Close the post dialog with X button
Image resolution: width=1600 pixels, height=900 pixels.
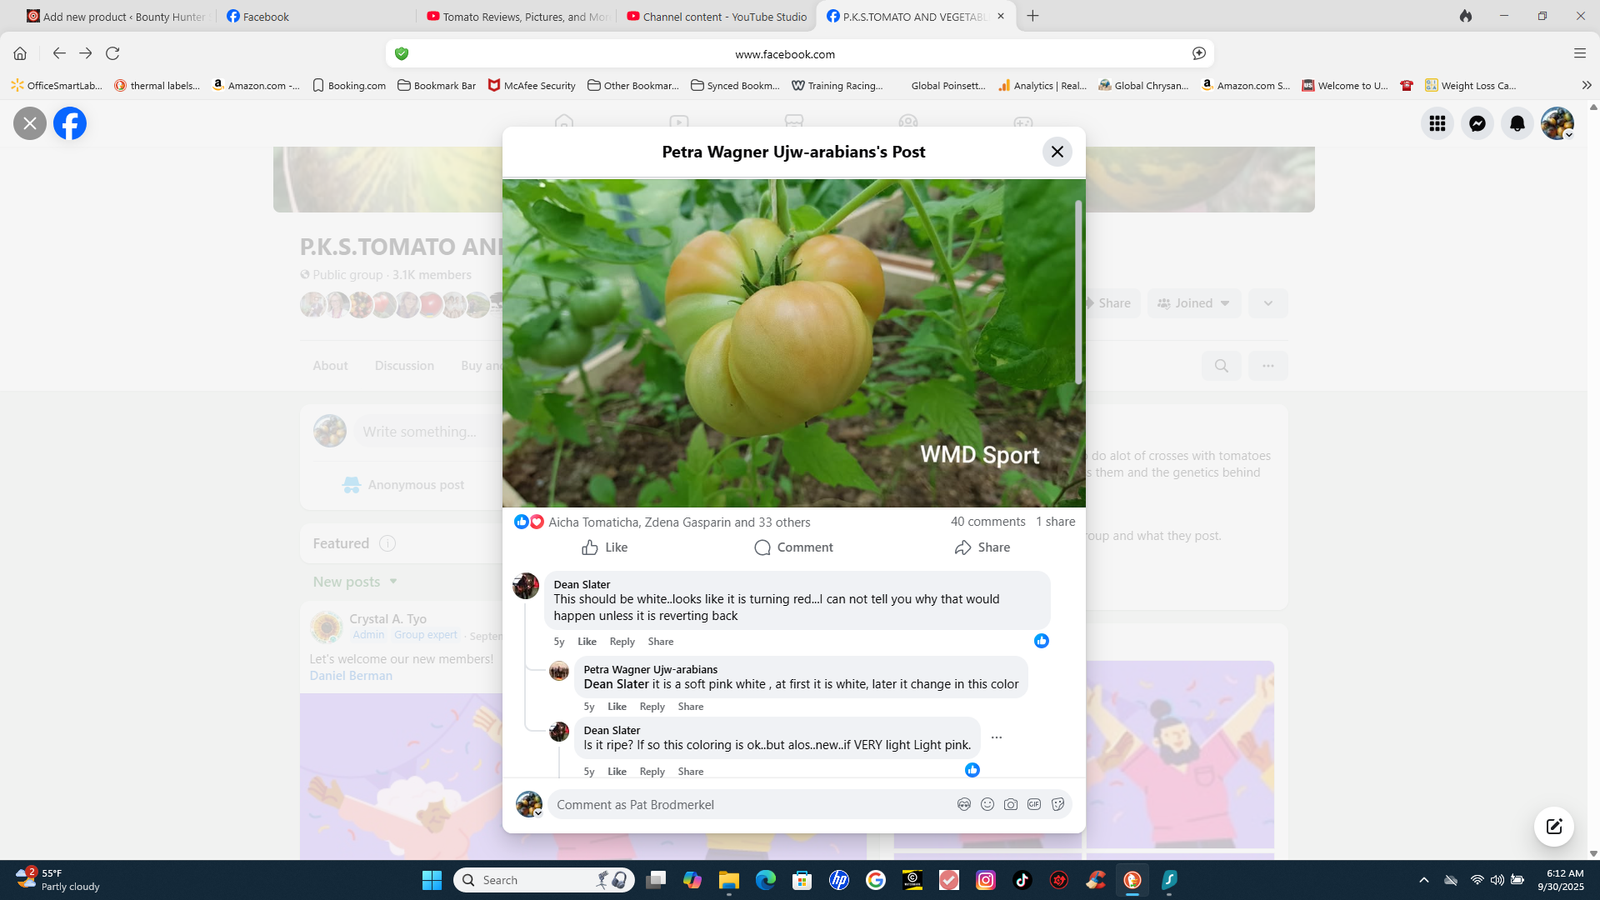pyautogui.click(x=1057, y=152)
